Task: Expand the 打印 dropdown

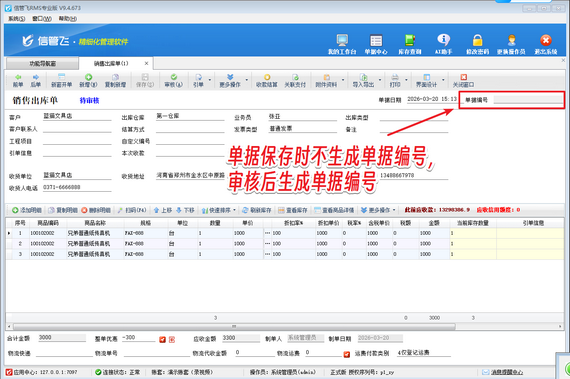Action: [406, 80]
